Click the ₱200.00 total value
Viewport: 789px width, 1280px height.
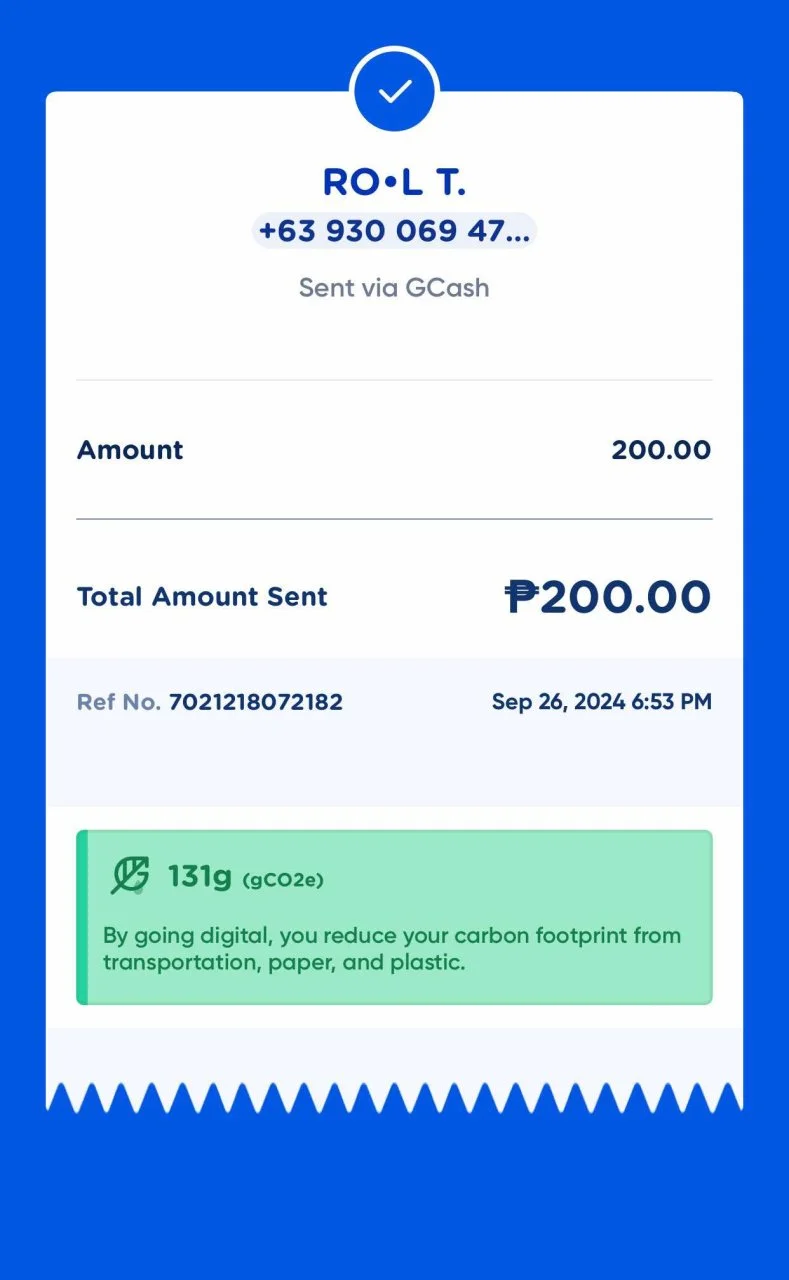tap(608, 597)
